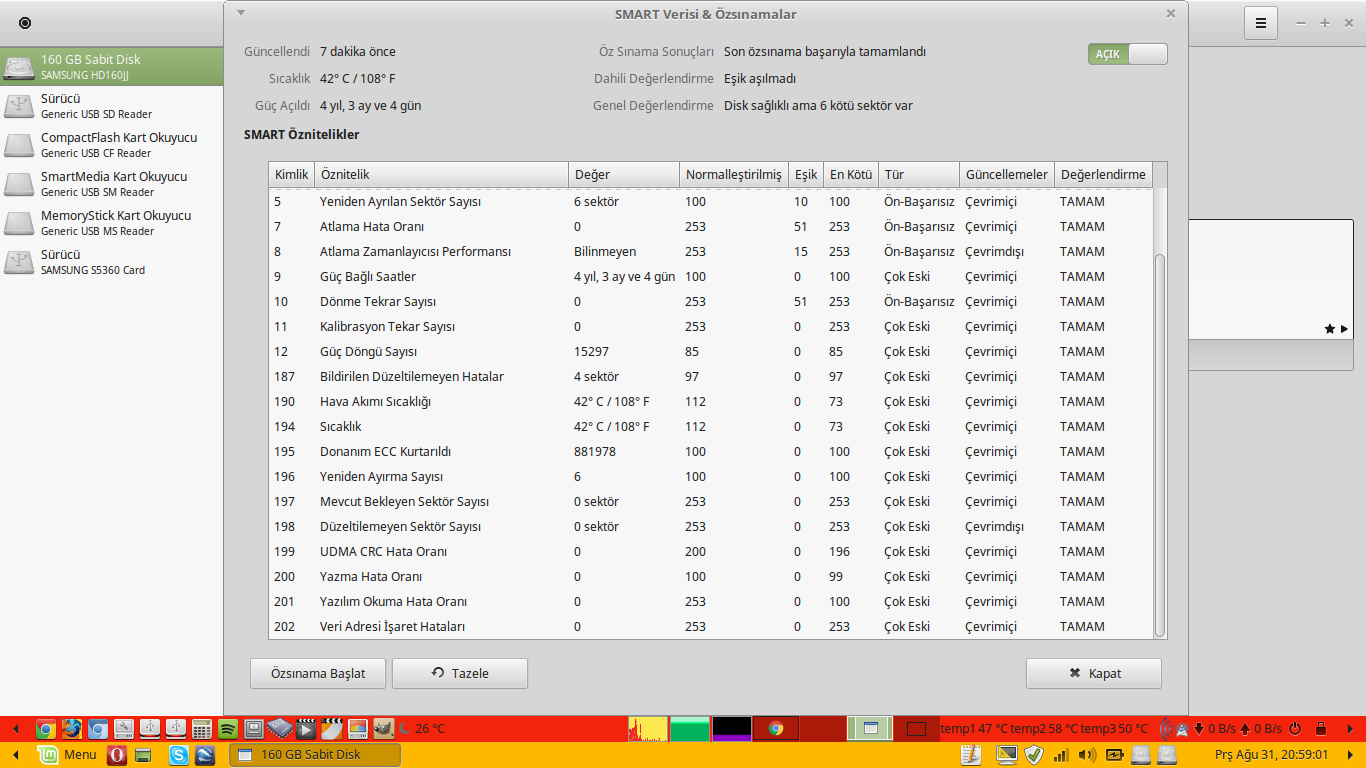This screenshot has height=768, width=1366.
Task: Click the right arrow expander beside the clock
Action: pyautogui.click(x=1349, y=755)
